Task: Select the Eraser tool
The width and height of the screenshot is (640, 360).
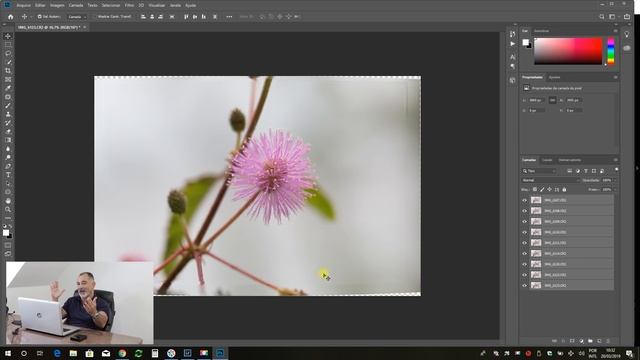Action: tap(8, 131)
